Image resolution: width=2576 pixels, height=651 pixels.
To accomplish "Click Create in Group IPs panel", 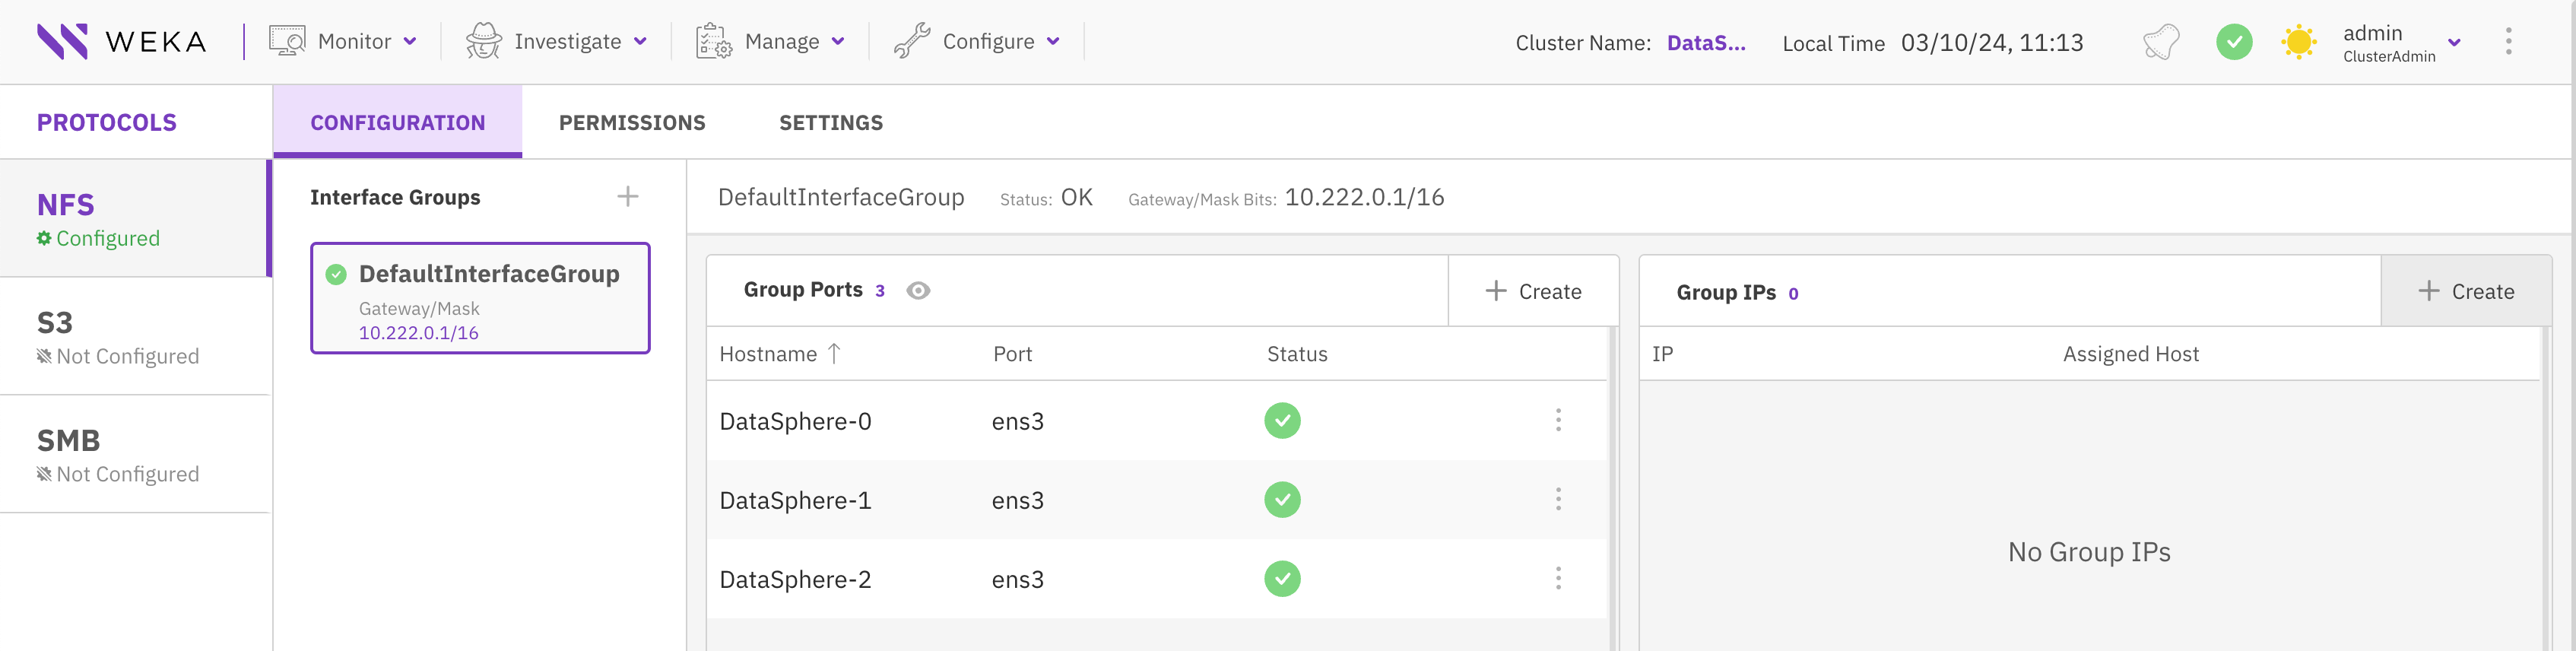I will 2466,291.
